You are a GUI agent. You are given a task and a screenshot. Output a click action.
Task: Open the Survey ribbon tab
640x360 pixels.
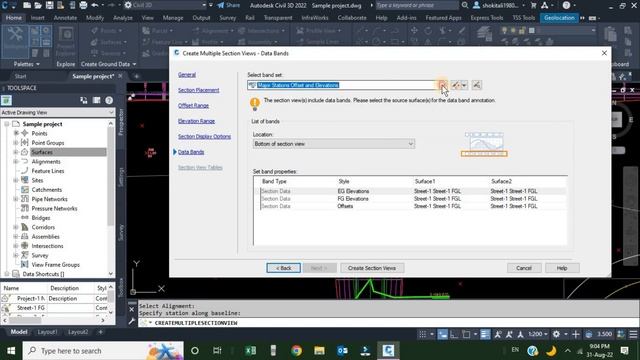pyautogui.click(x=227, y=18)
